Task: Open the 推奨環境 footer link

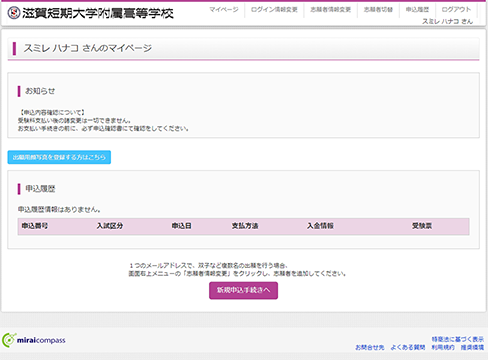Action: pos(472,347)
